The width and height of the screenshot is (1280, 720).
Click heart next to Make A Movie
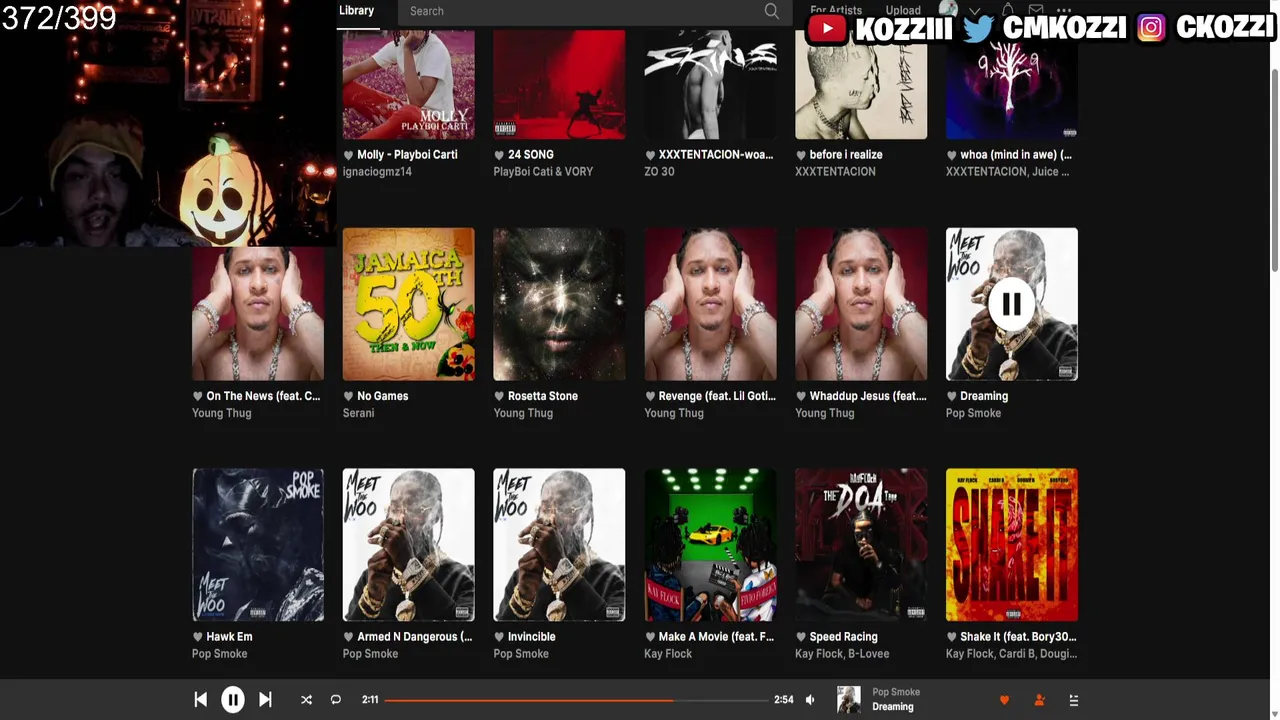click(x=650, y=637)
